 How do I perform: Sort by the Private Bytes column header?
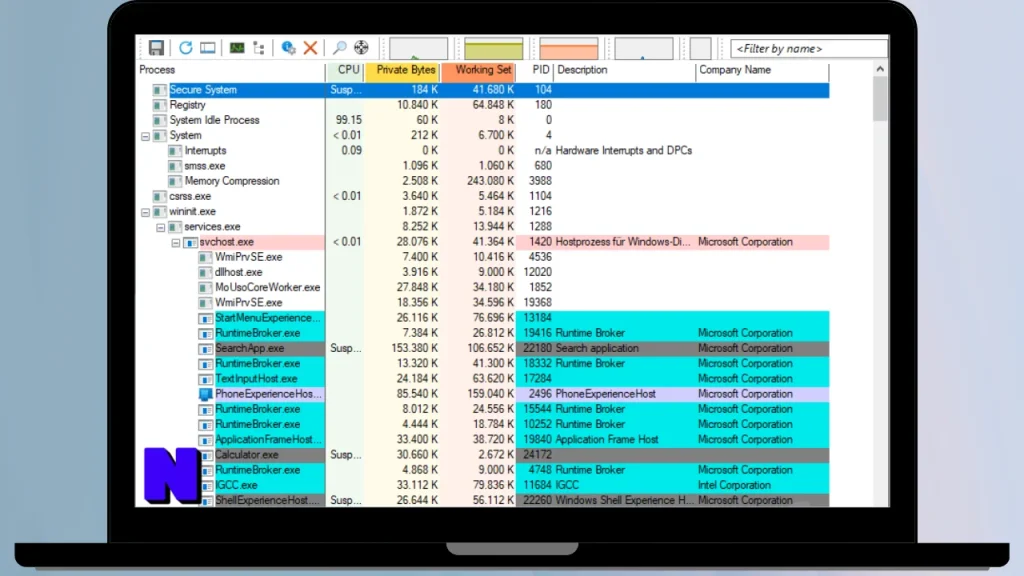pyautogui.click(x=402, y=70)
